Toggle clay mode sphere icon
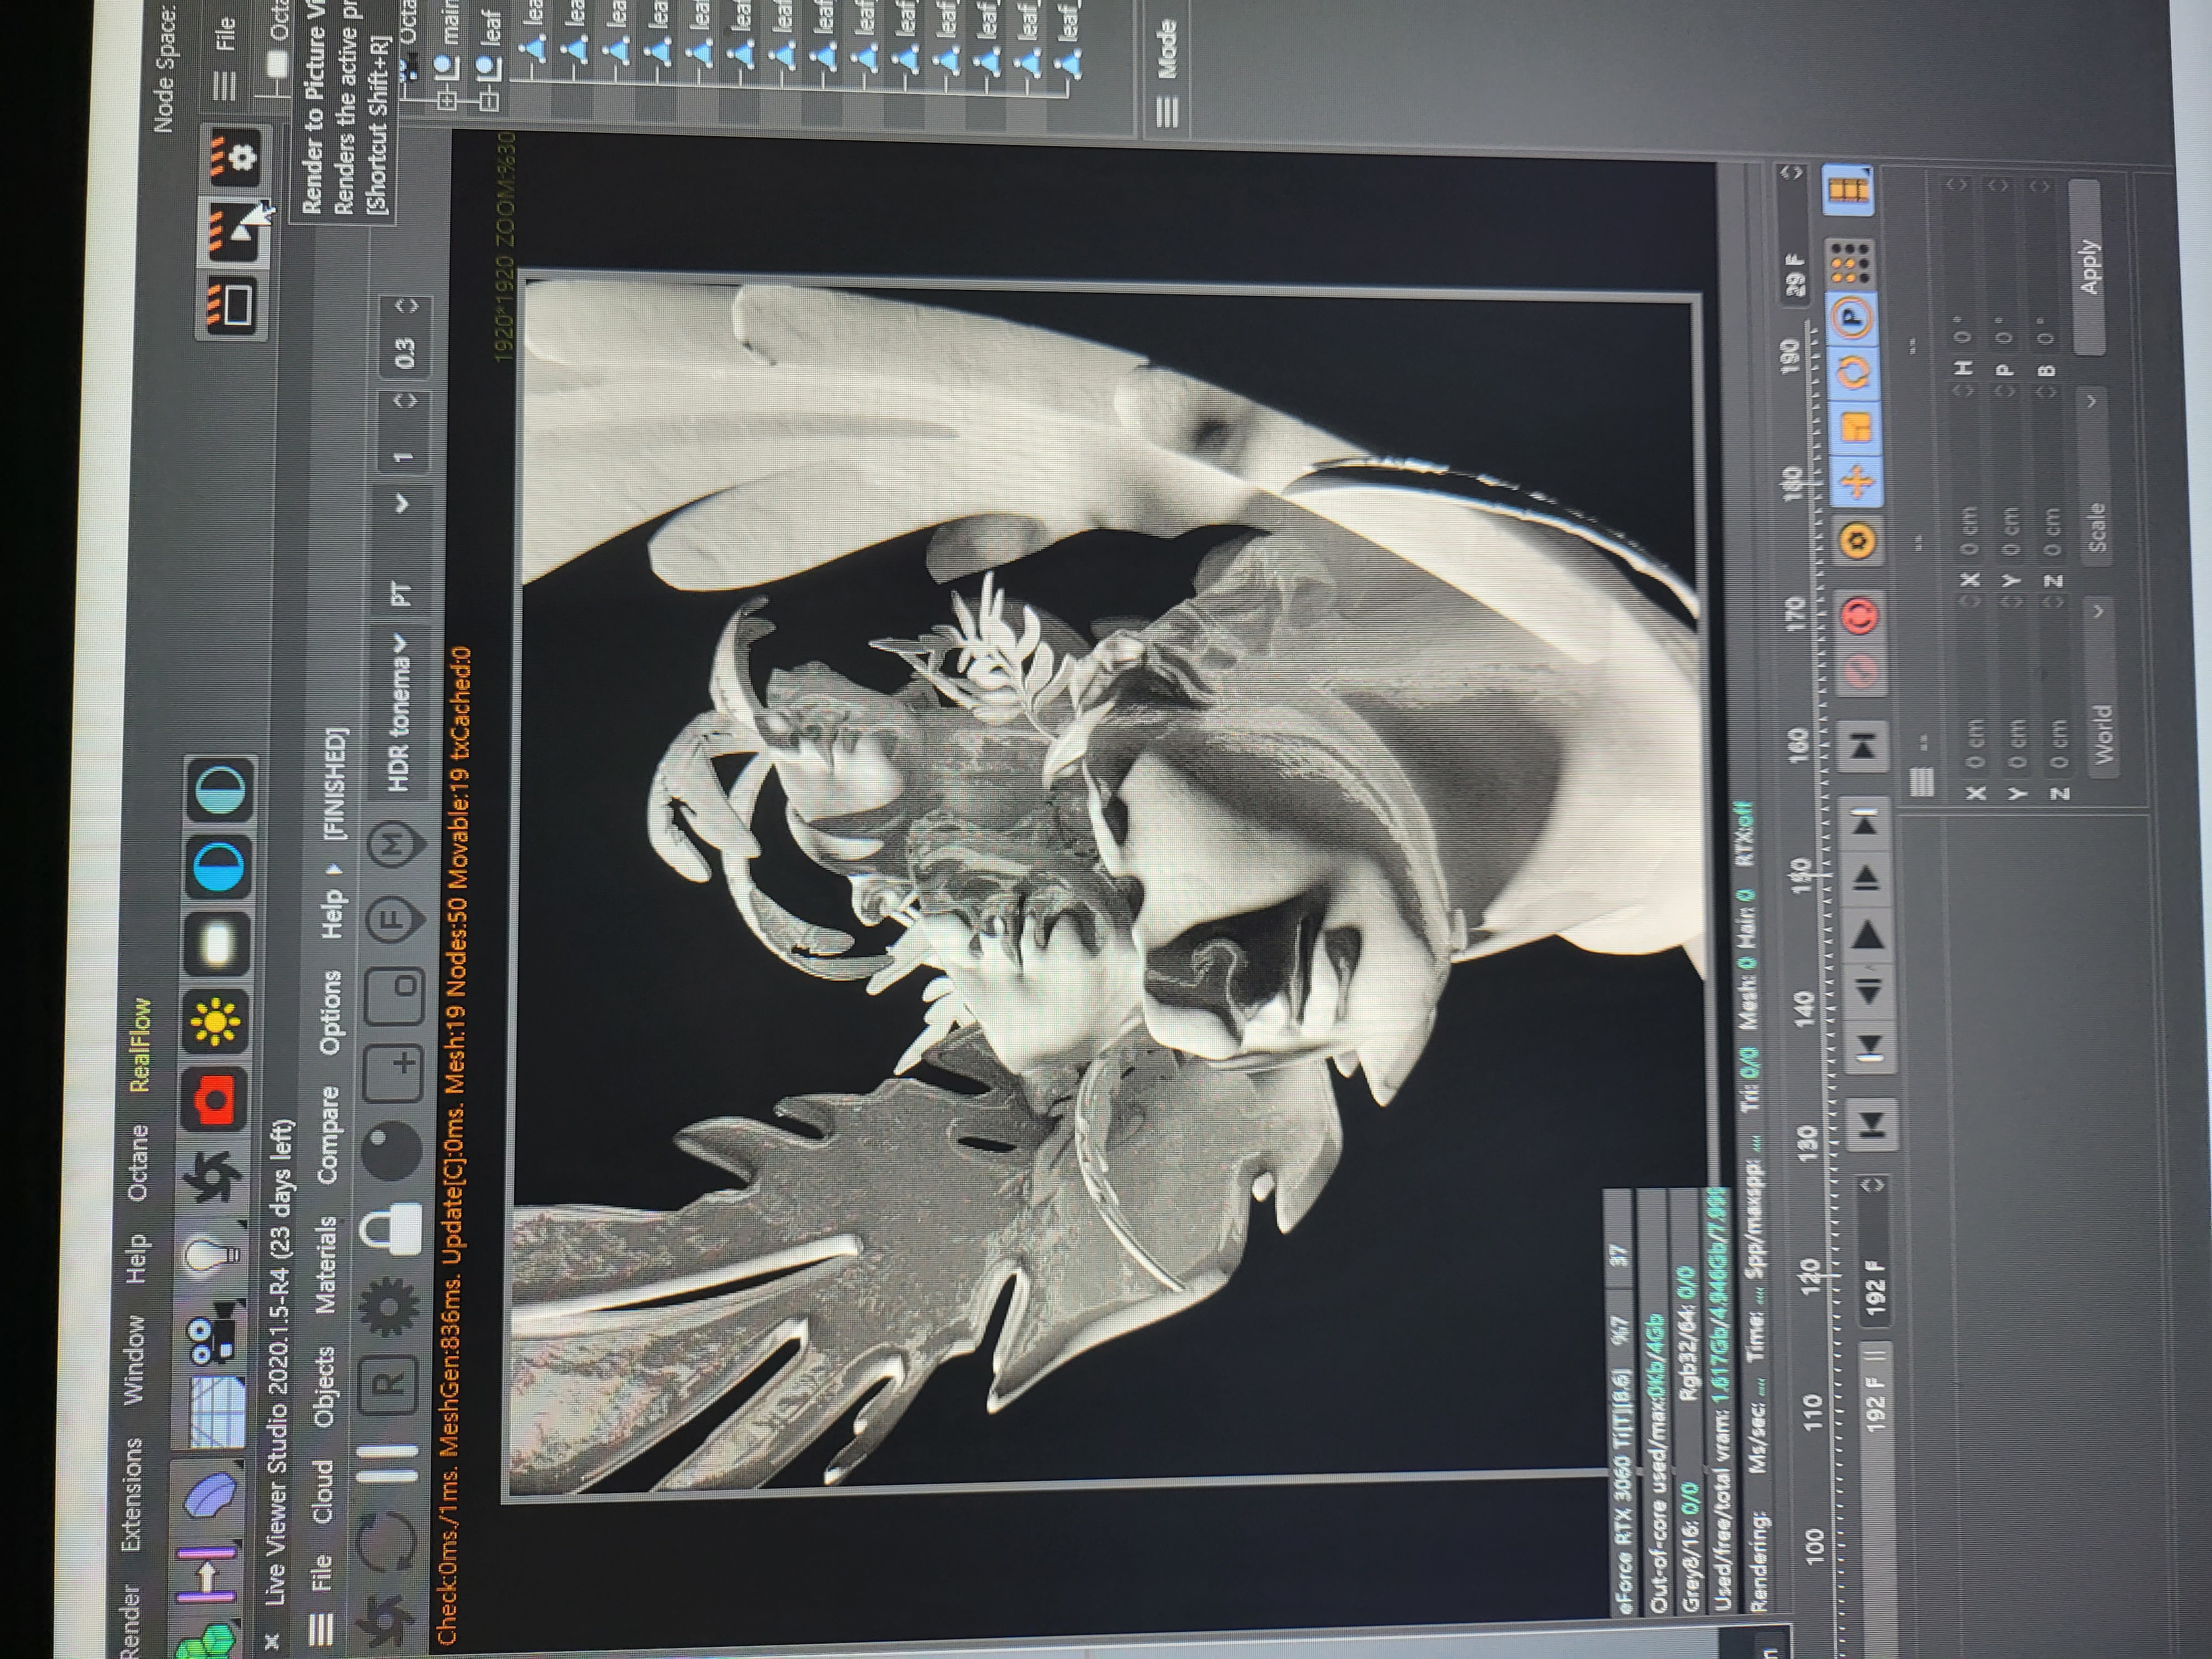The width and height of the screenshot is (2212, 1659). click(x=392, y=1152)
